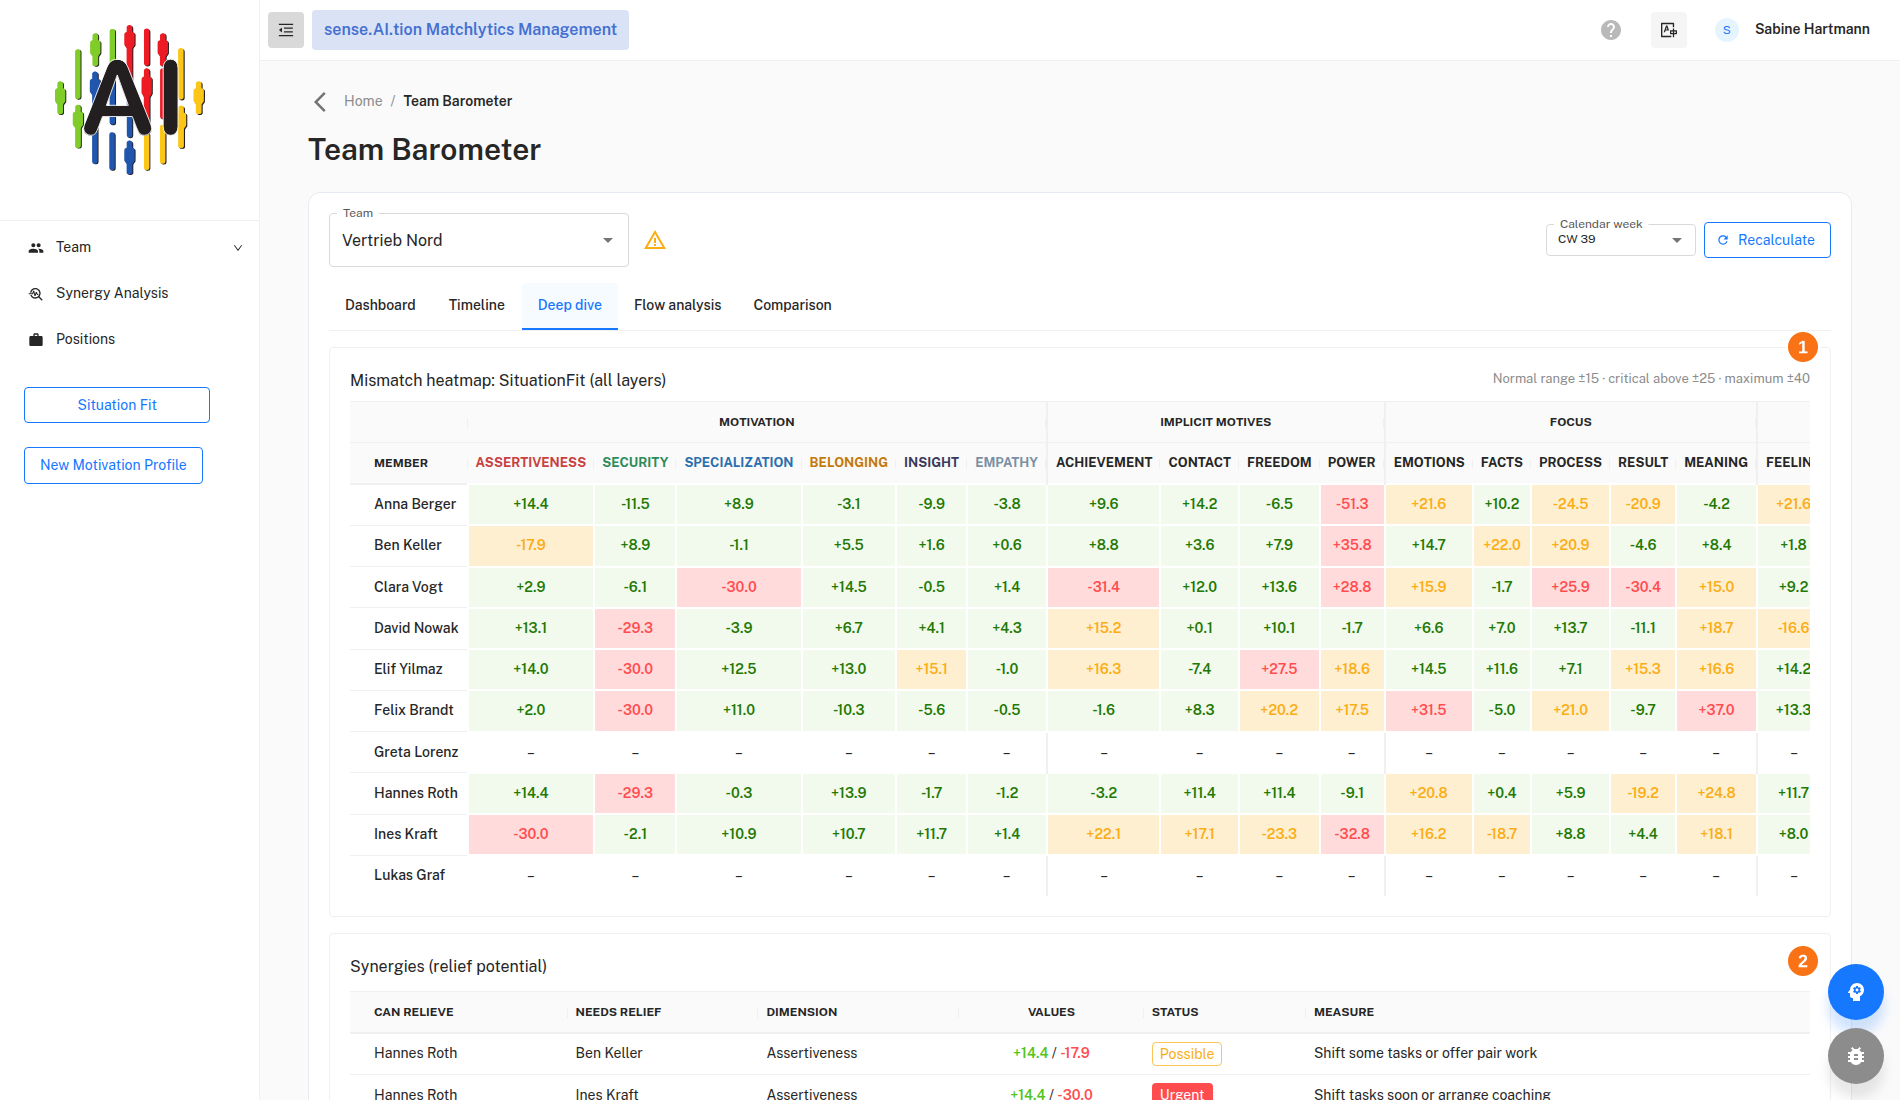Open the Comparison tab
The width and height of the screenshot is (1900, 1100).
(793, 305)
